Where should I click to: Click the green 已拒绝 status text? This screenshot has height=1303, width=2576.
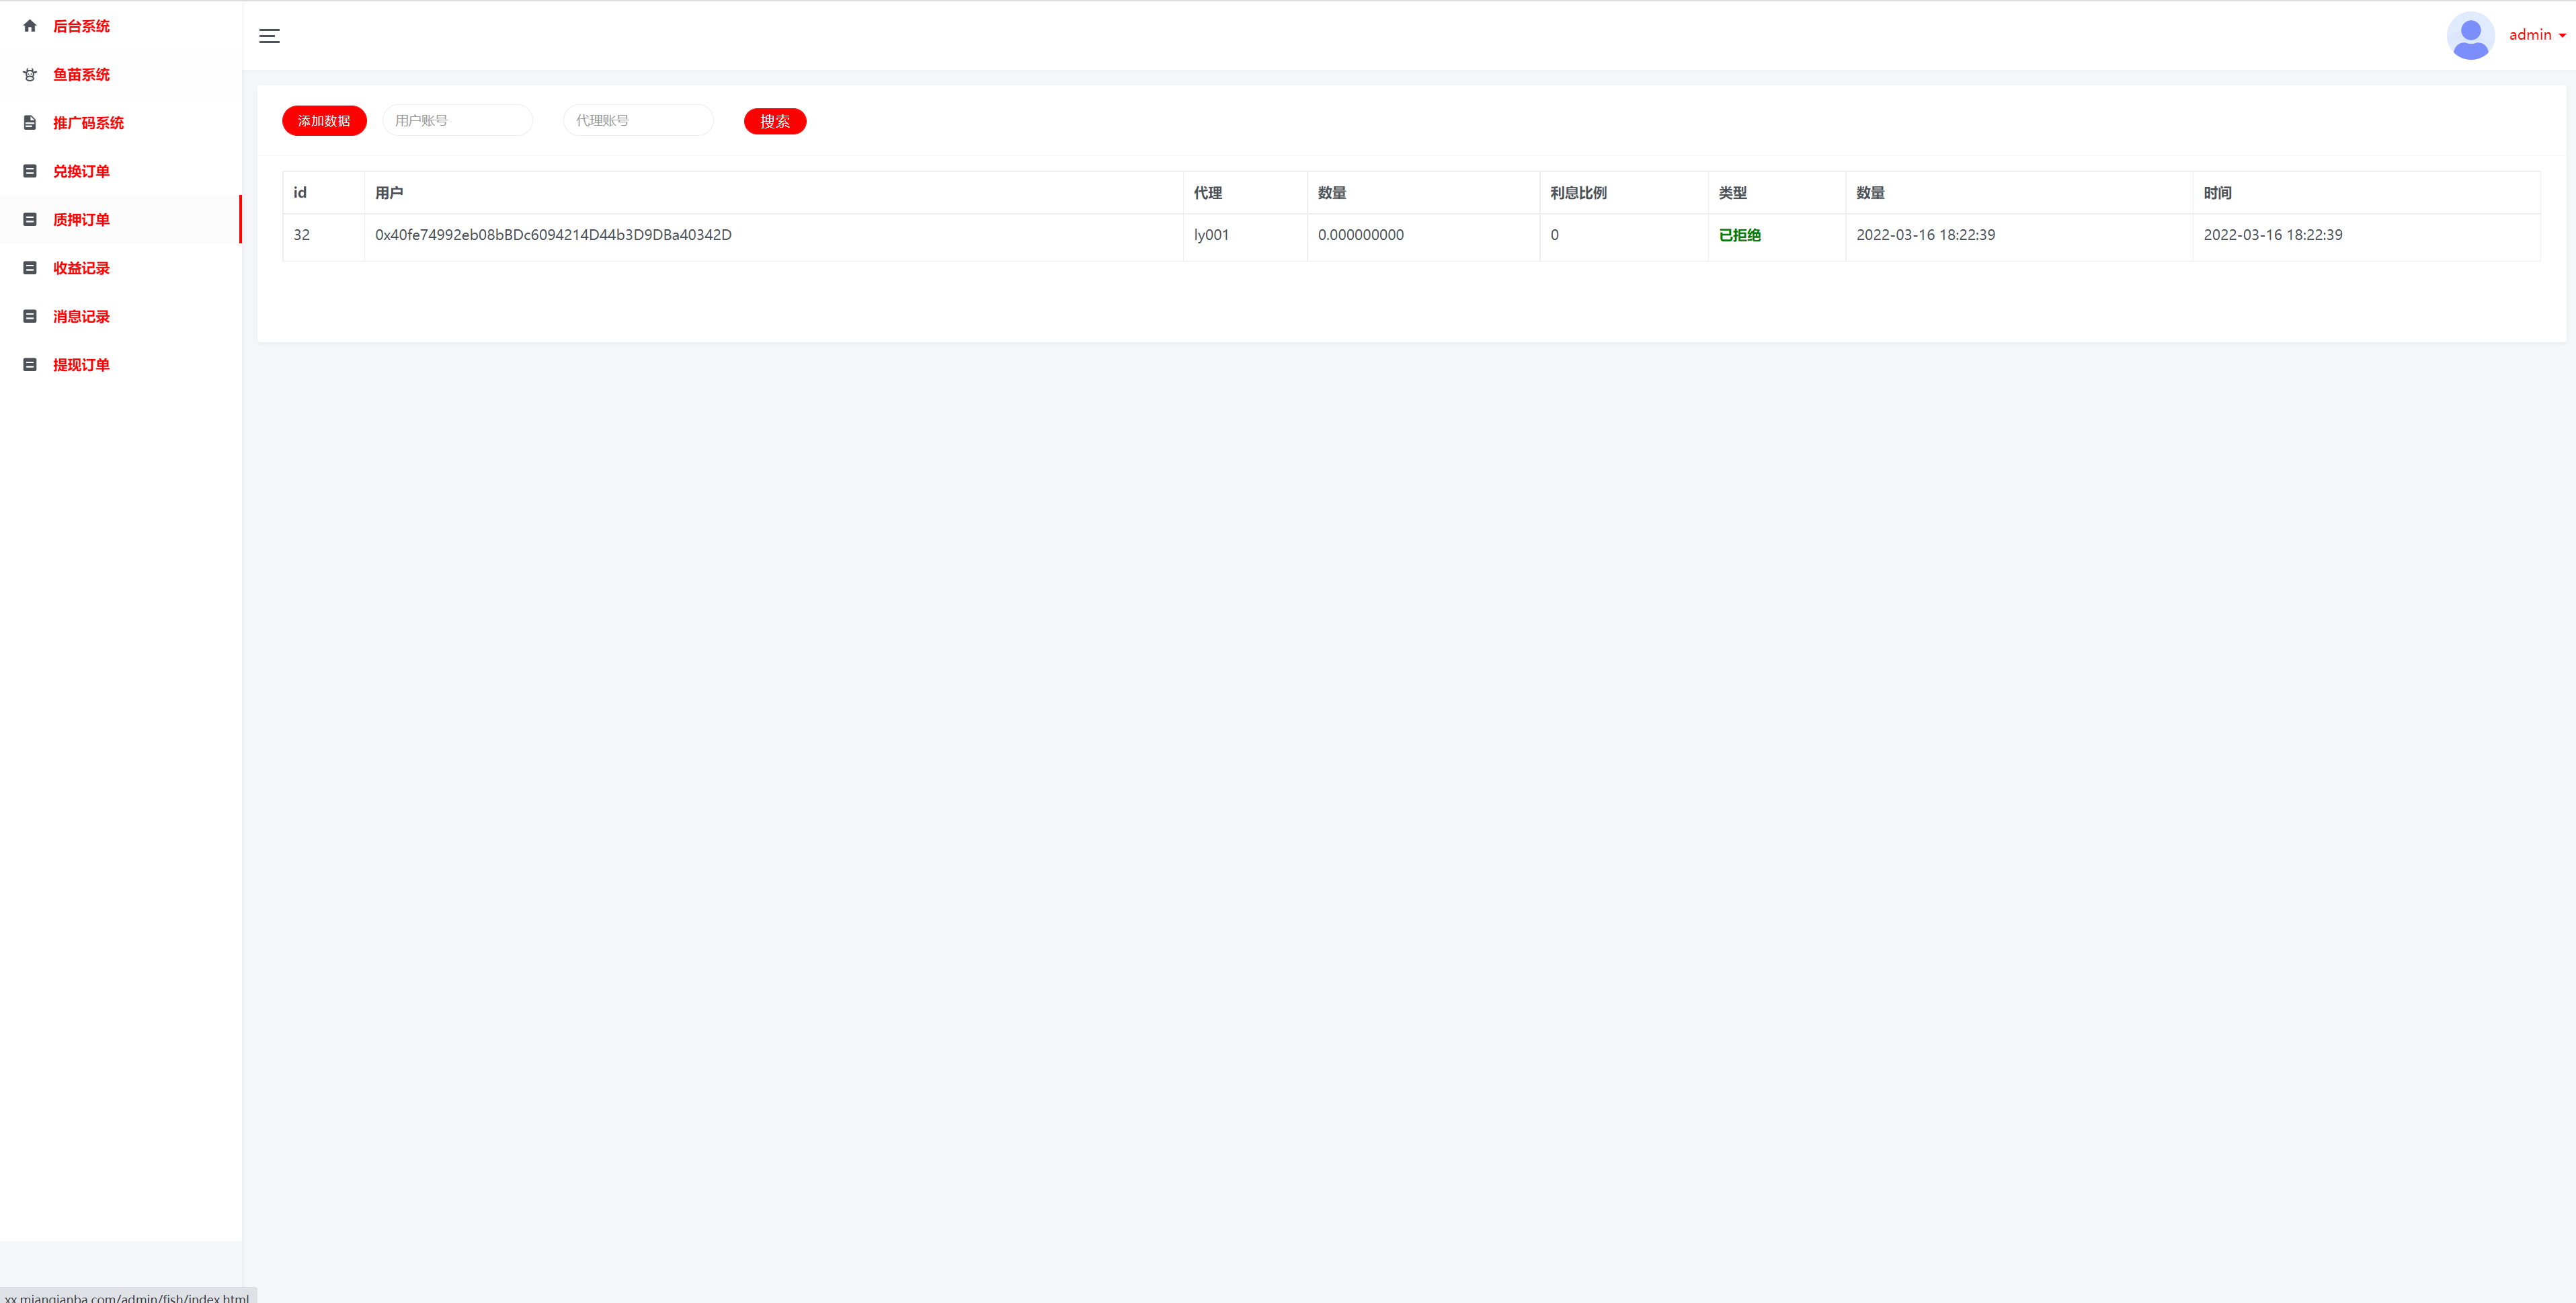click(x=1739, y=235)
